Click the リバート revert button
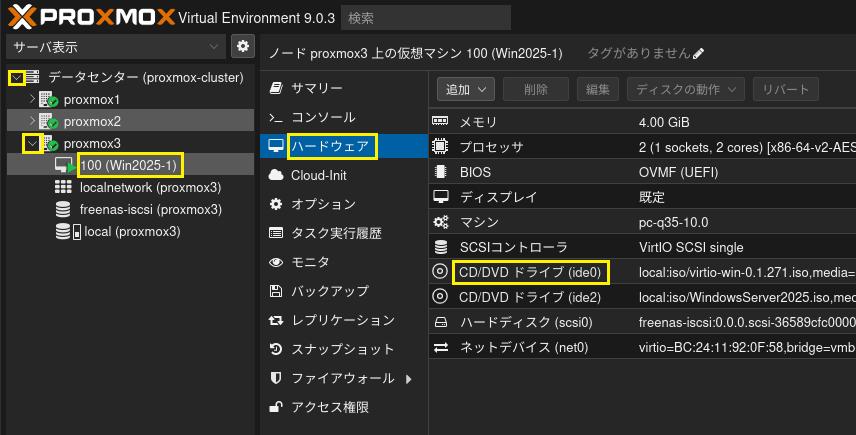This screenshot has width=856, height=435. (786, 89)
